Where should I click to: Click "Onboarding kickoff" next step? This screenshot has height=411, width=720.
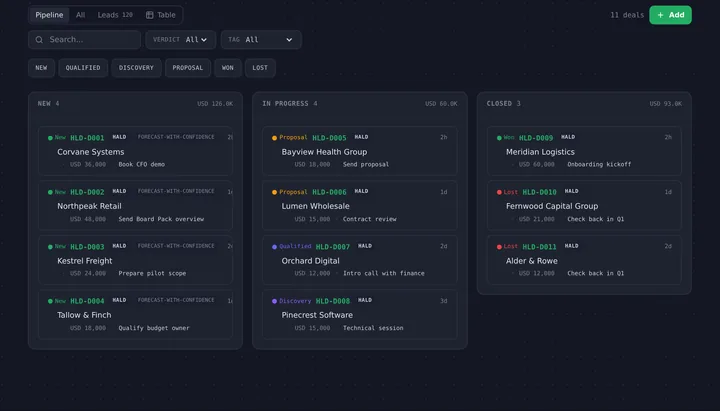click(x=599, y=164)
